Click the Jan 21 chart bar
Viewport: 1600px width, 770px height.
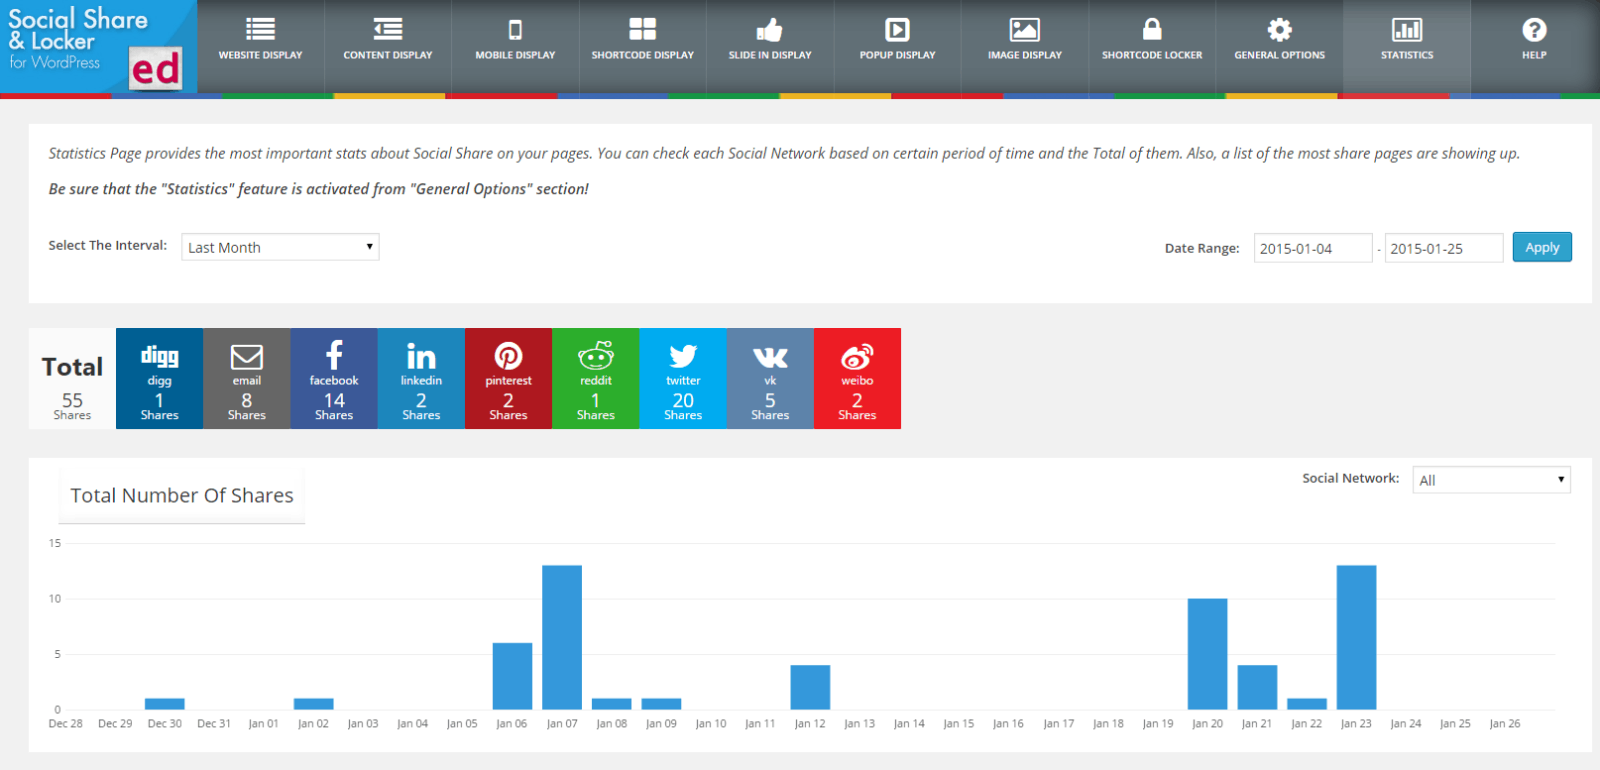[1257, 687]
